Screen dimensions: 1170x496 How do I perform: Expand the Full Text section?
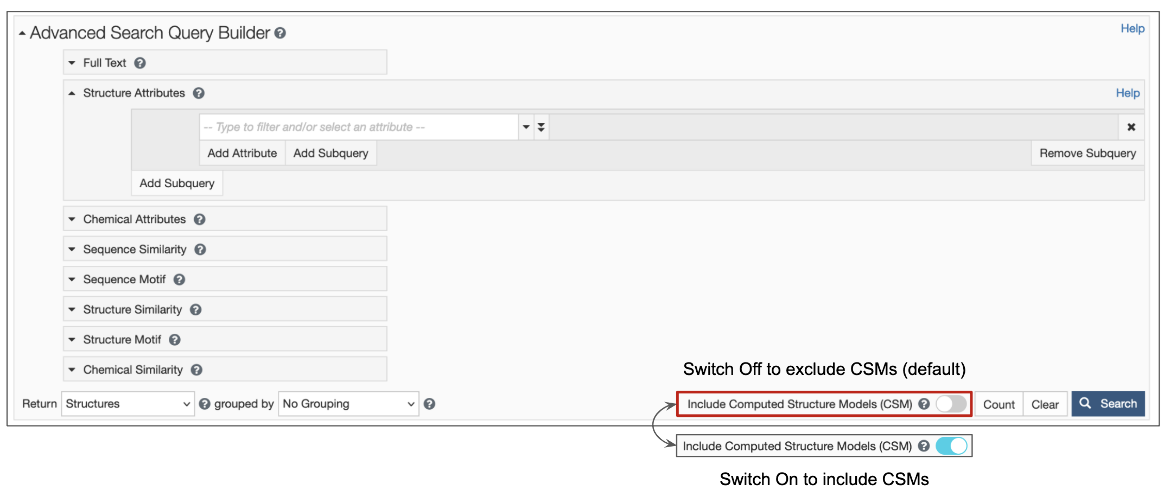[x=72, y=63]
